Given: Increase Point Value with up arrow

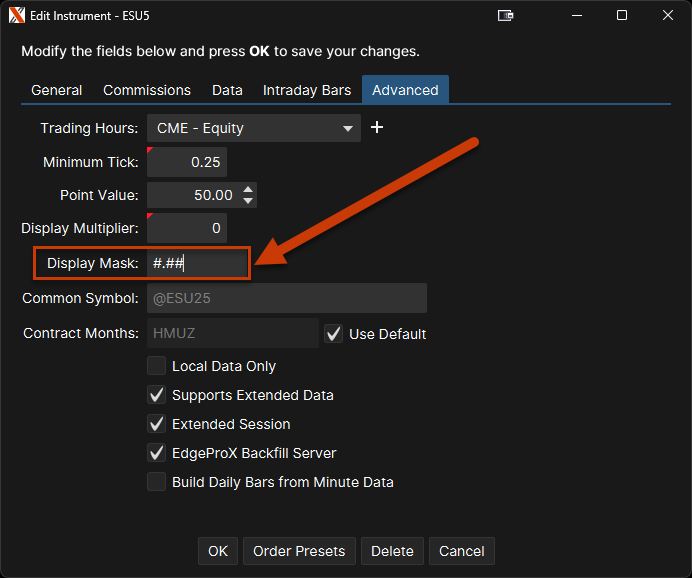Looking at the screenshot, I should (248, 190).
